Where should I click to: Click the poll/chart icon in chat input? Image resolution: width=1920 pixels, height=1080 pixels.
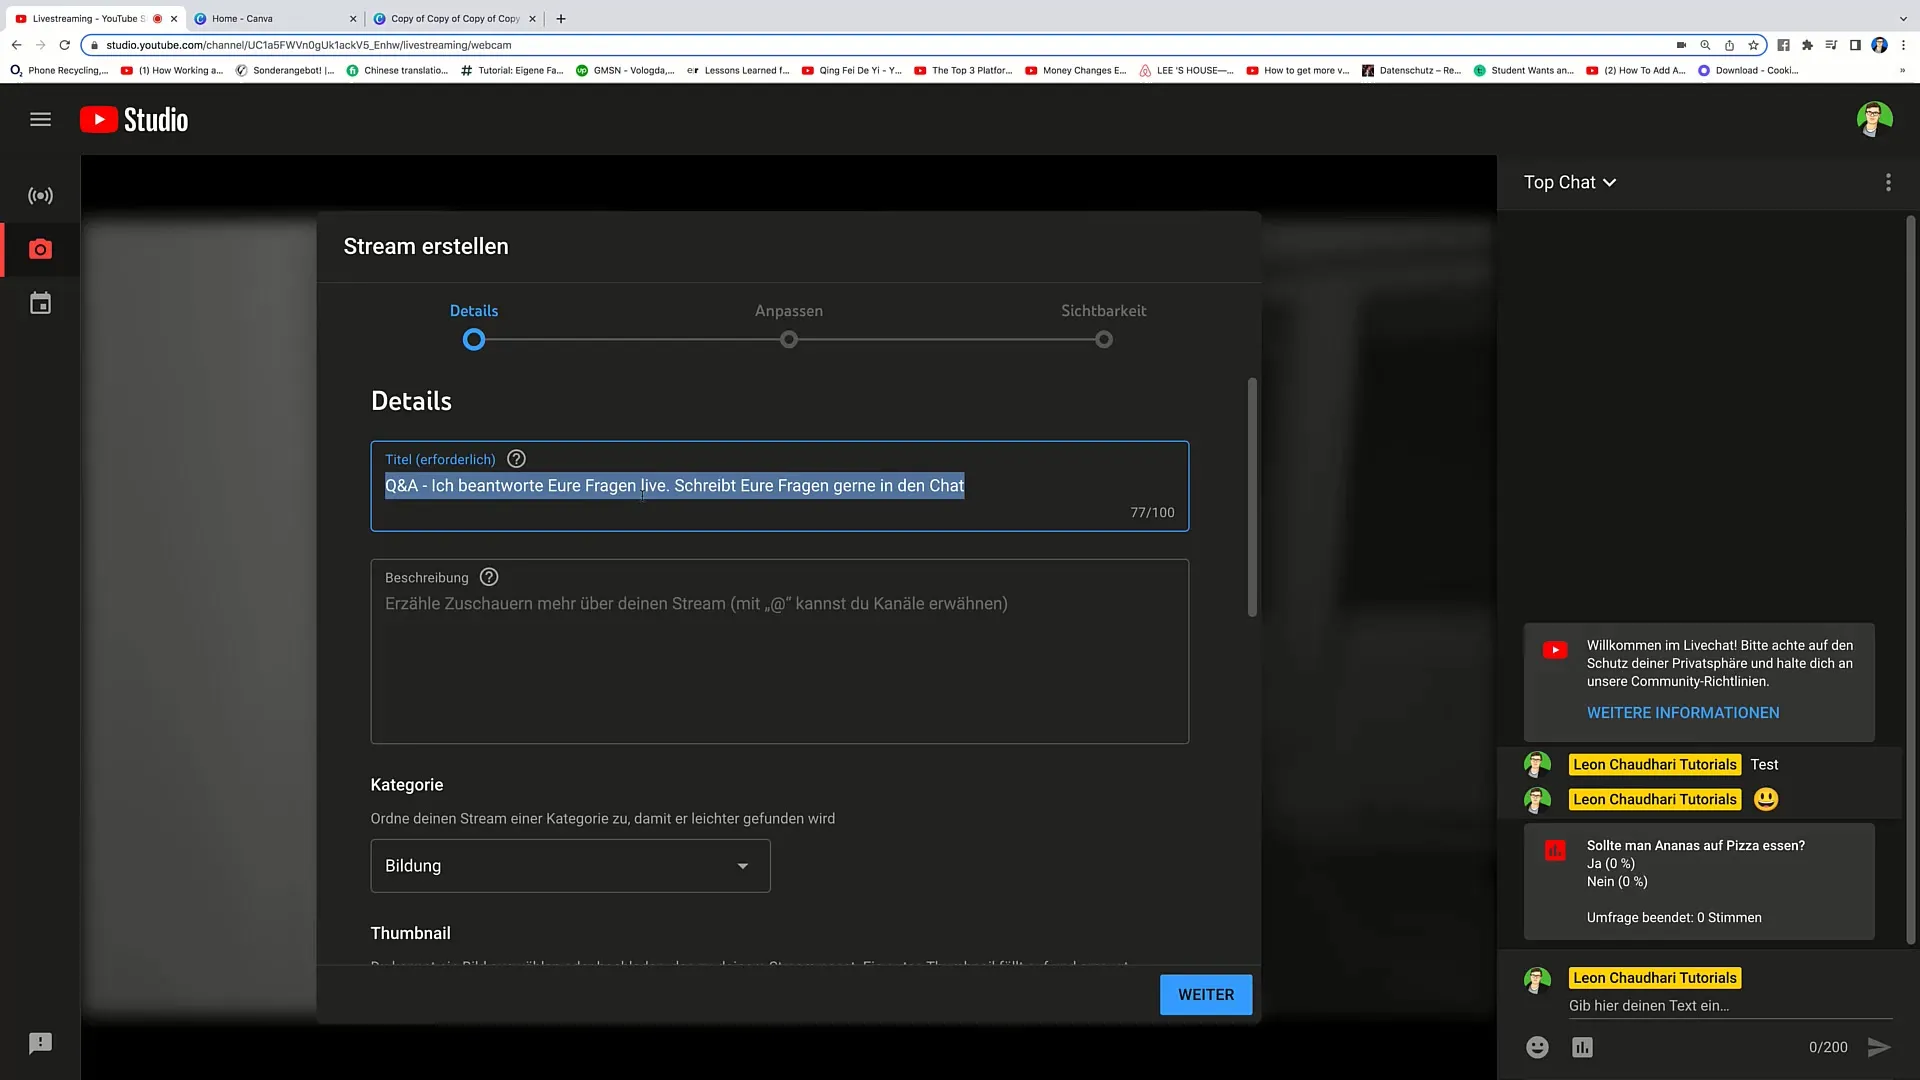[1582, 1046]
